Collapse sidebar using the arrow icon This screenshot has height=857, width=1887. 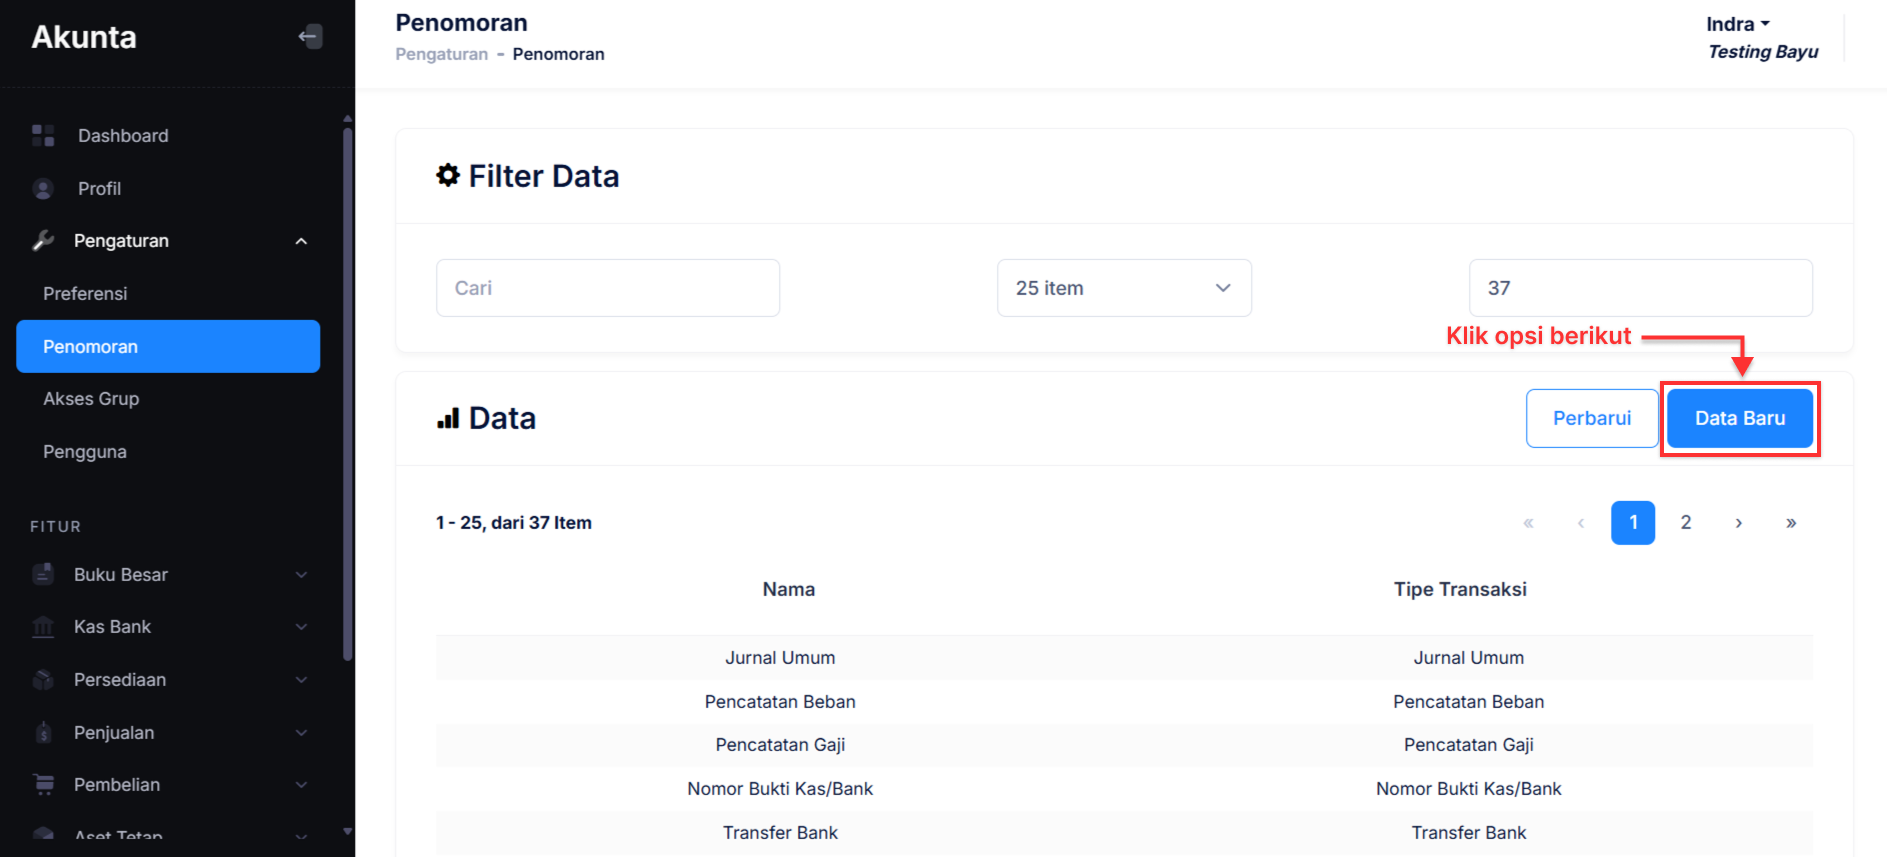point(310,37)
